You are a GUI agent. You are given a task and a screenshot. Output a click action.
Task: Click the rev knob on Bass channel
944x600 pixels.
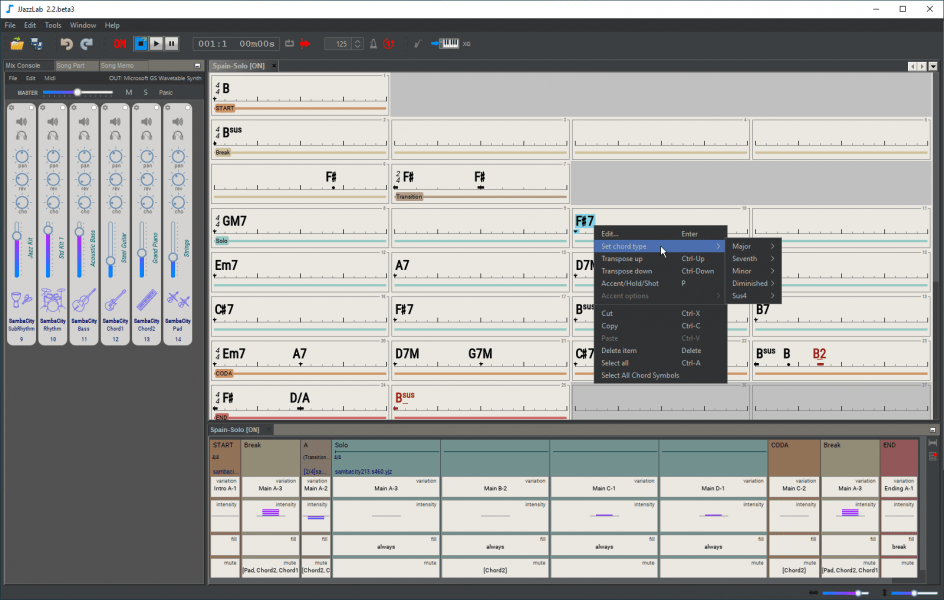click(x=84, y=179)
